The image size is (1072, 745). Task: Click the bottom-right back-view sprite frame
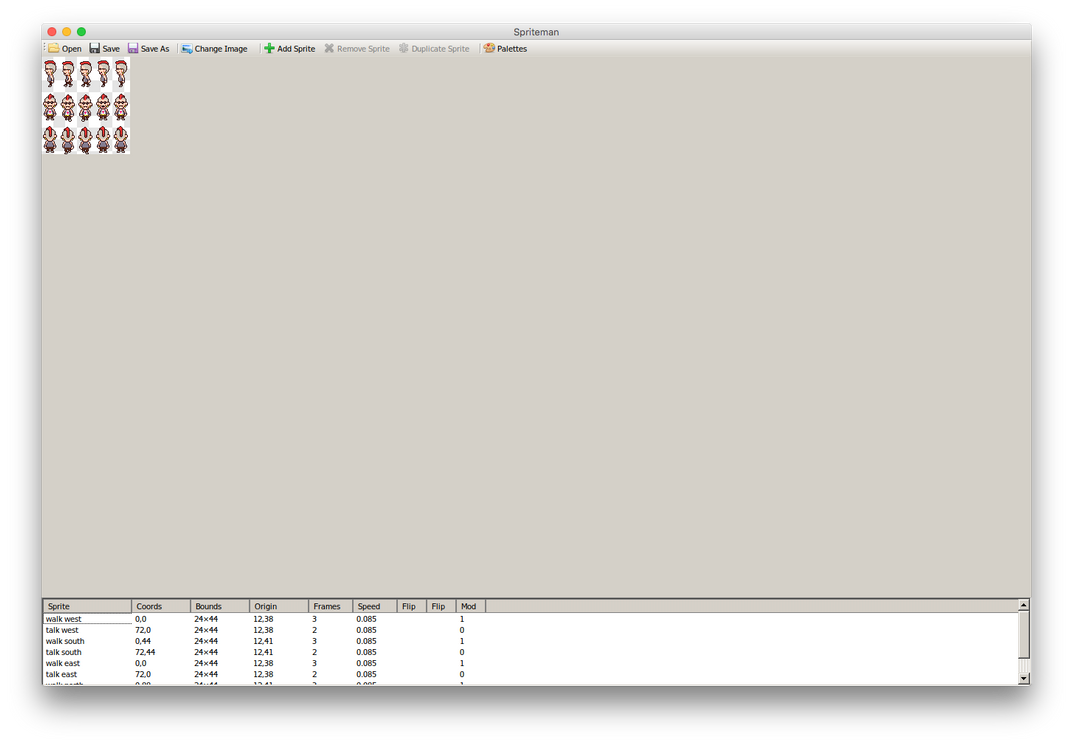click(121, 139)
